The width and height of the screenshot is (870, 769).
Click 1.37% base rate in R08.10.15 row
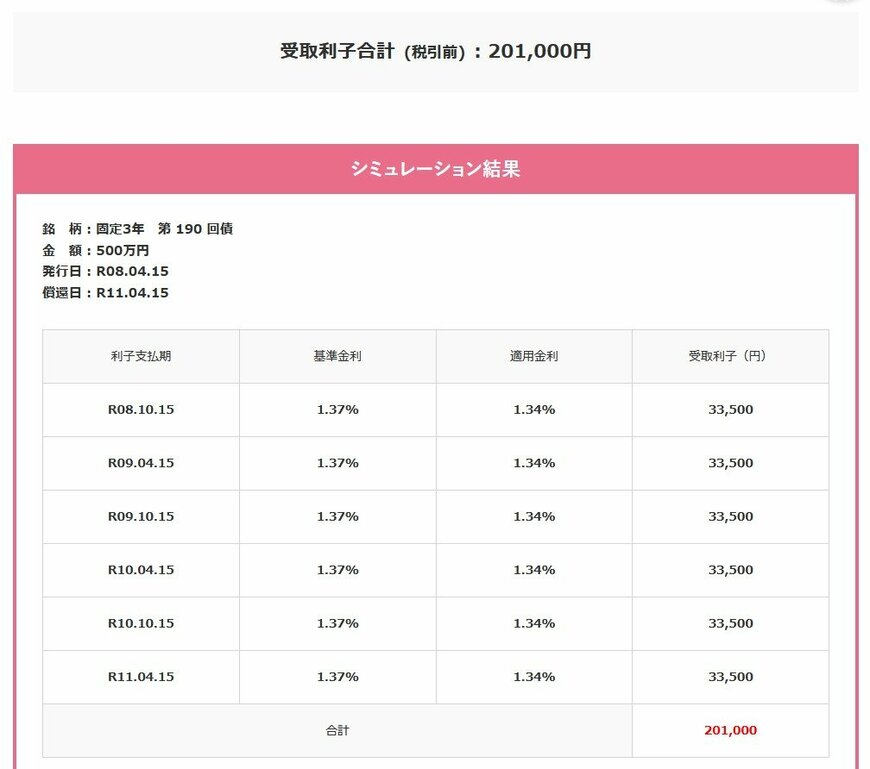click(337, 410)
